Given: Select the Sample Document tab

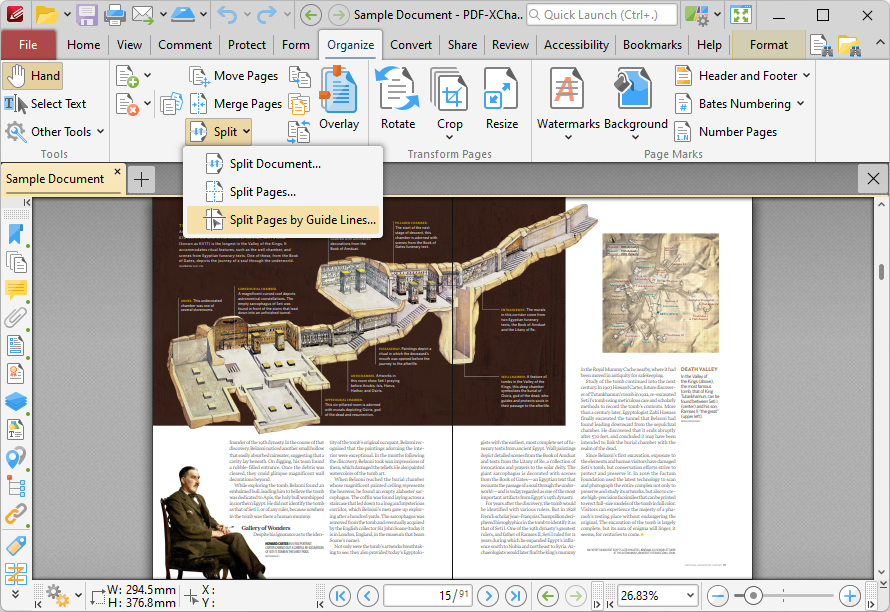Looking at the screenshot, I should [55, 179].
